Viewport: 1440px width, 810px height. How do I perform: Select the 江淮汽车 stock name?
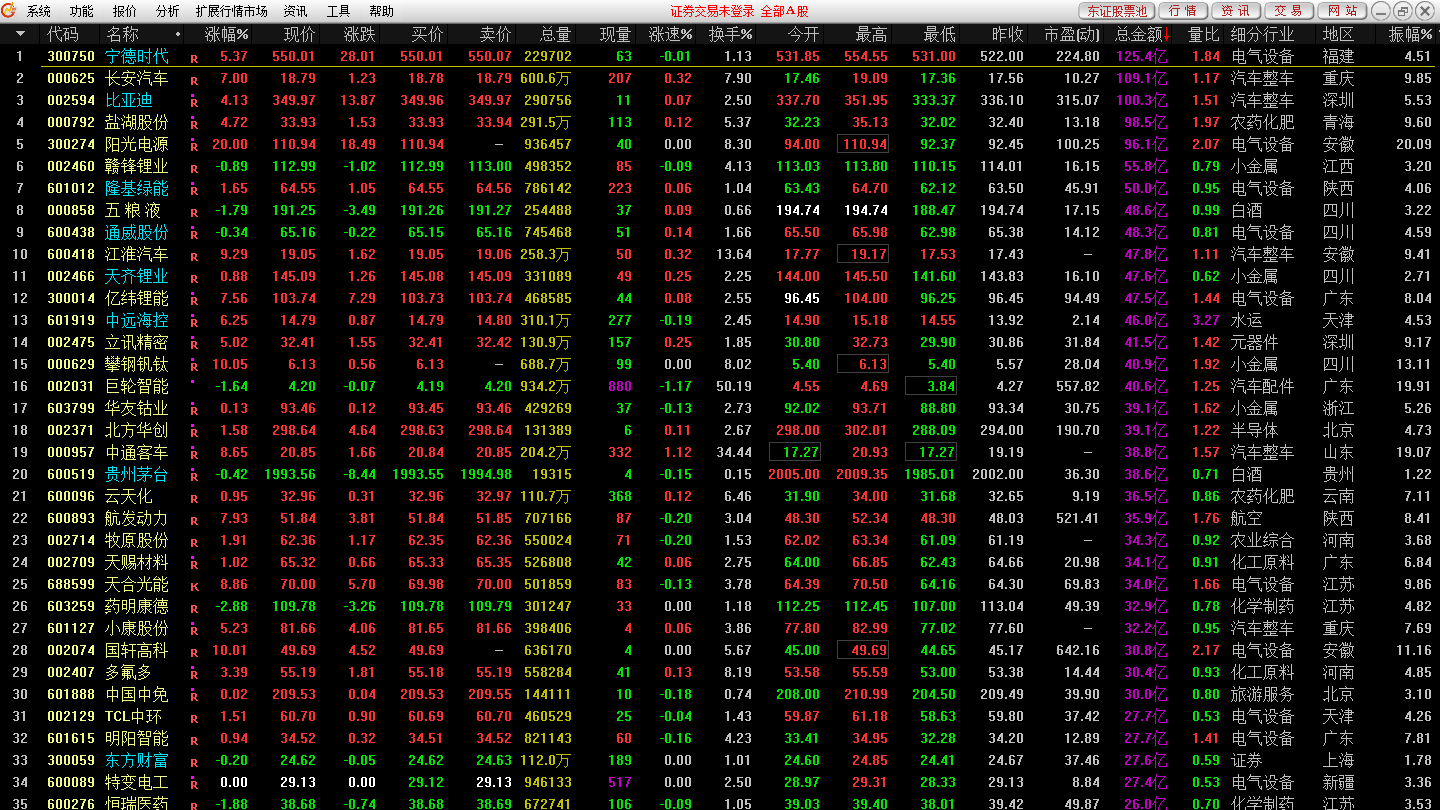coord(137,255)
